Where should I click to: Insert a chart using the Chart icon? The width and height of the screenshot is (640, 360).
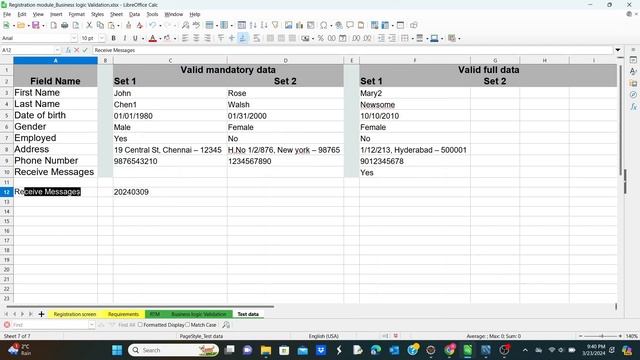tap(300, 25)
